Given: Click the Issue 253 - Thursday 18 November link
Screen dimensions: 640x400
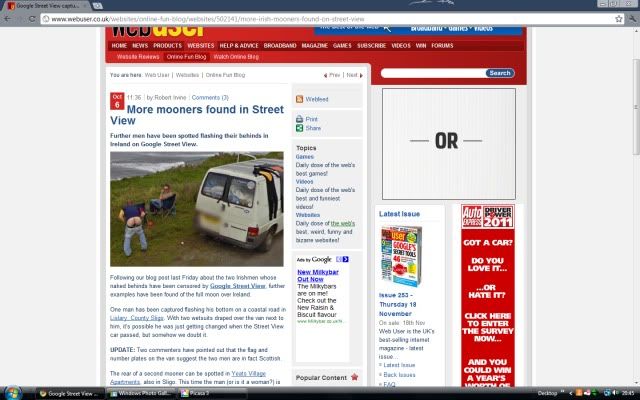Looking at the screenshot, I should tap(396, 304).
